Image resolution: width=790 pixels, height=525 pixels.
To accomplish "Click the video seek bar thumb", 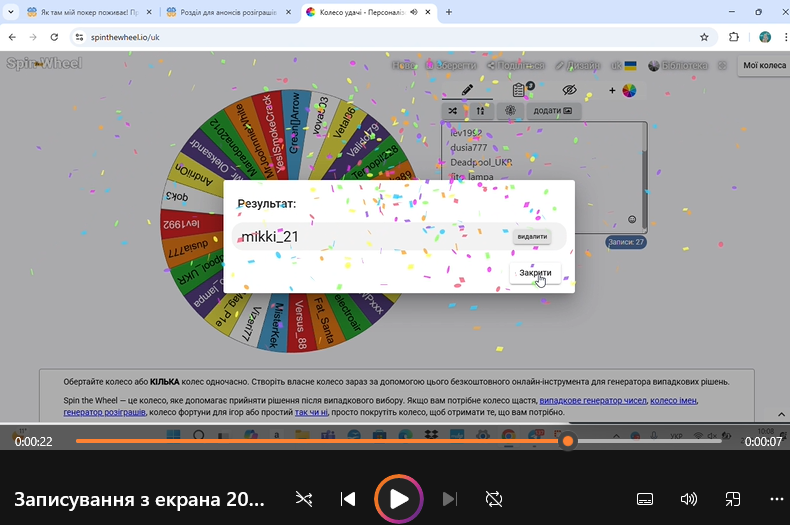I will click(568, 441).
